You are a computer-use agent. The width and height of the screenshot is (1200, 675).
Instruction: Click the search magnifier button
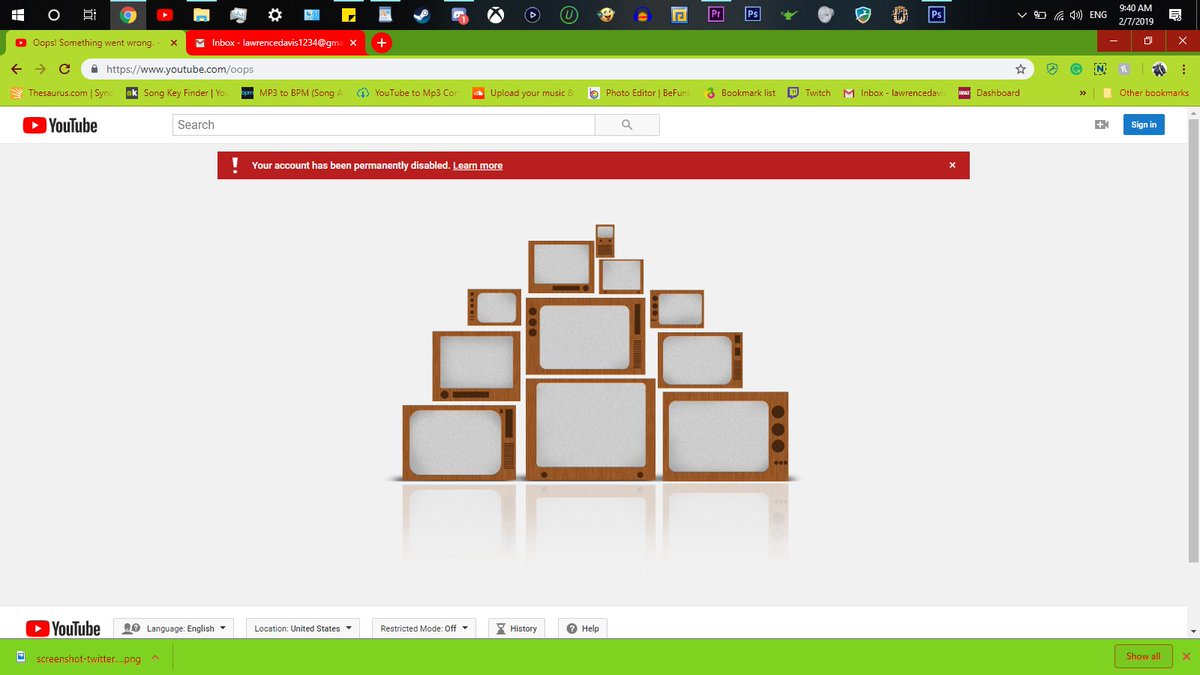pos(627,125)
